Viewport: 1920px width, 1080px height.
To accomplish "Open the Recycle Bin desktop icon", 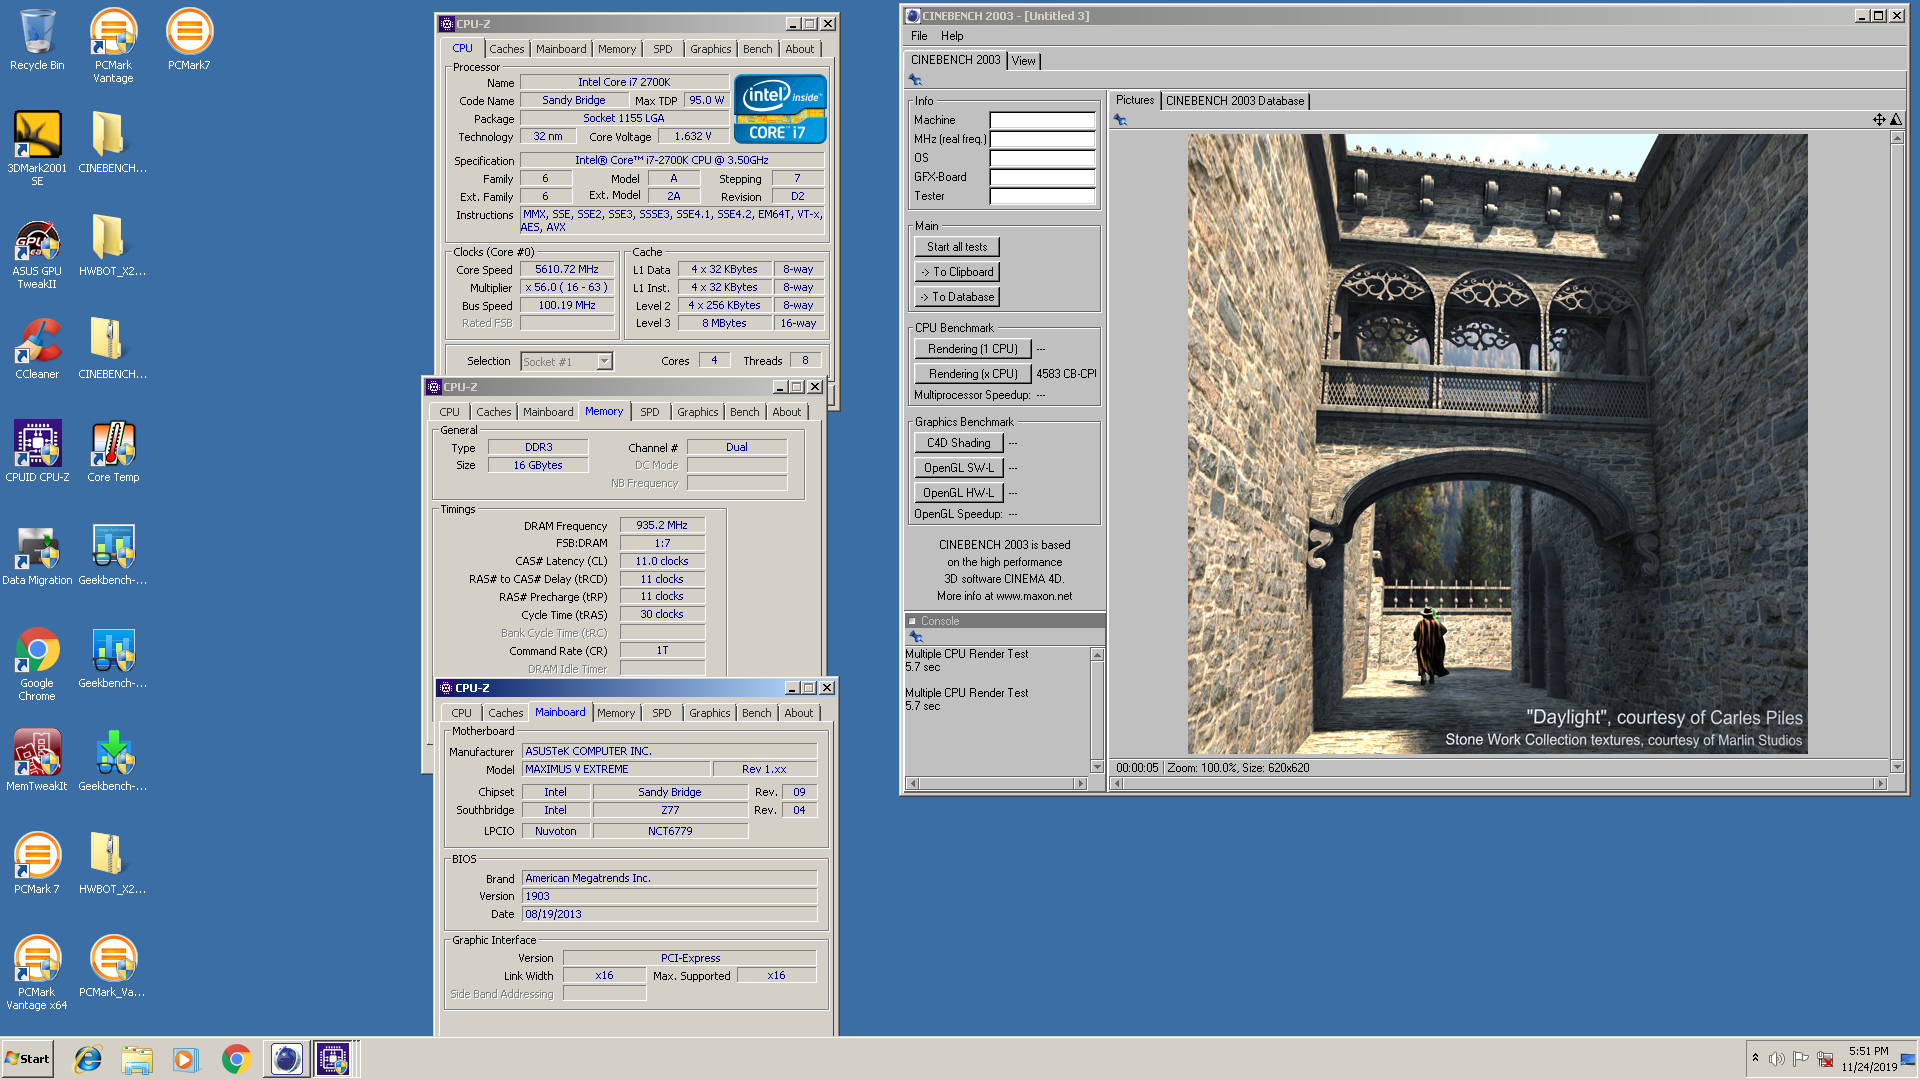I will pos(37,40).
